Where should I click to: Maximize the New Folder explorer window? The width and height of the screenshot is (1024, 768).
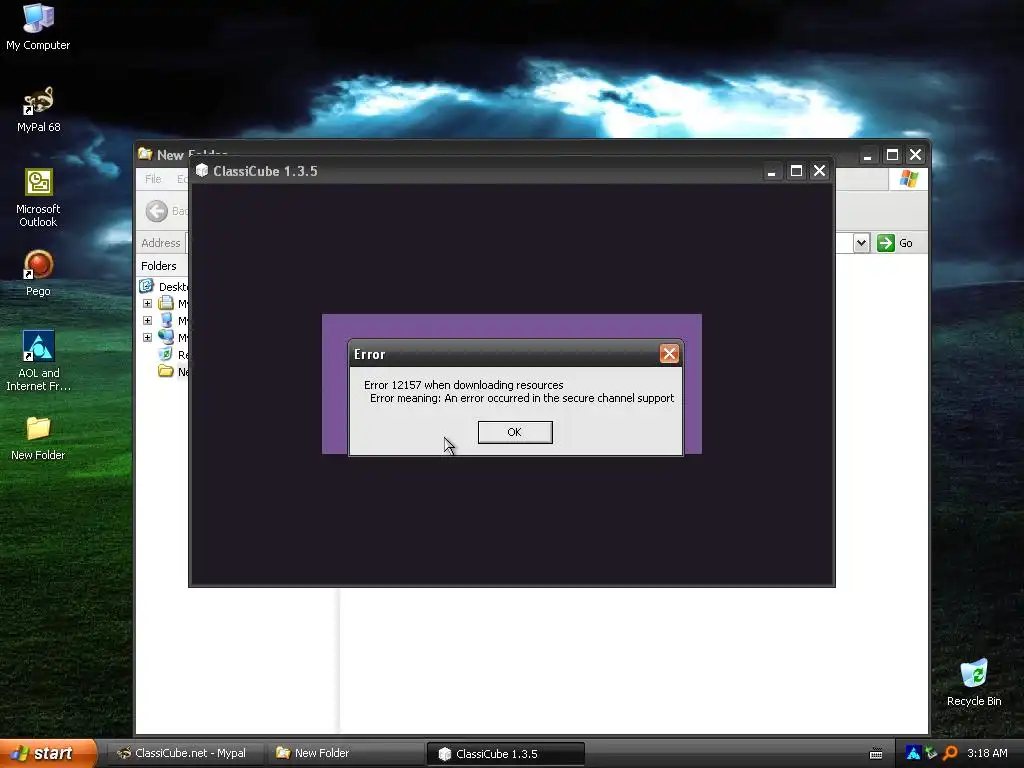pos(892,155)
